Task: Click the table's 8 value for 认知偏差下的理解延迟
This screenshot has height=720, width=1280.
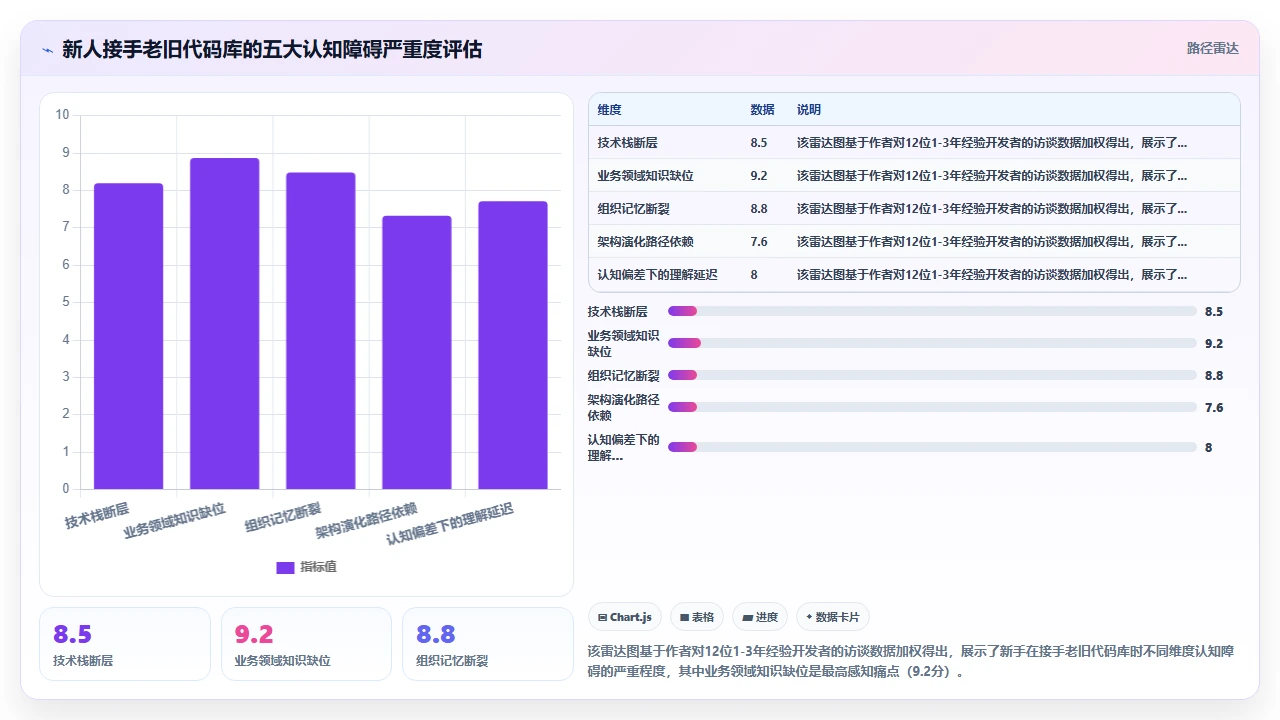Action: 754,275
